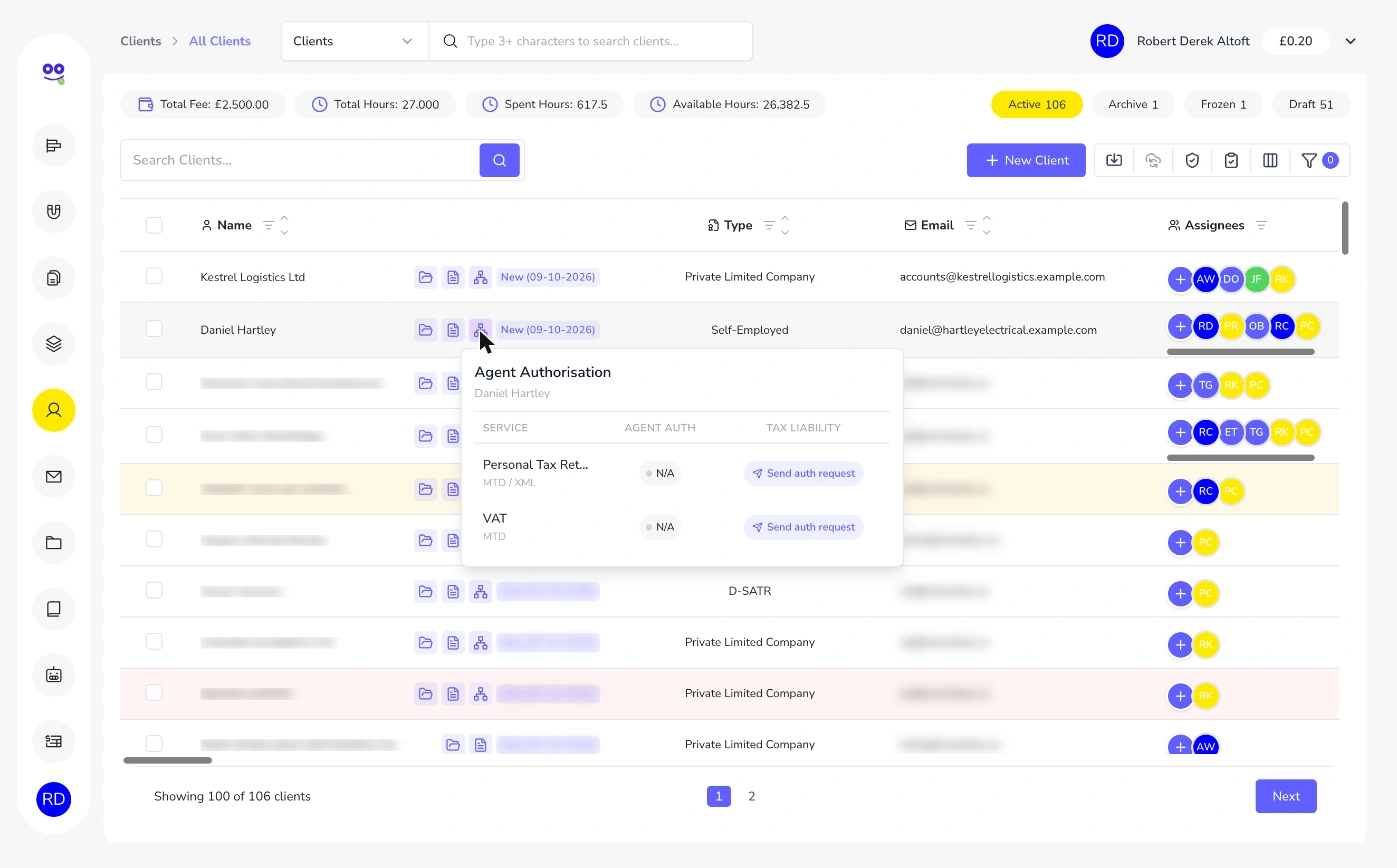
Task: Tick the select-all checkbox in table header
Action: (154, 225)
